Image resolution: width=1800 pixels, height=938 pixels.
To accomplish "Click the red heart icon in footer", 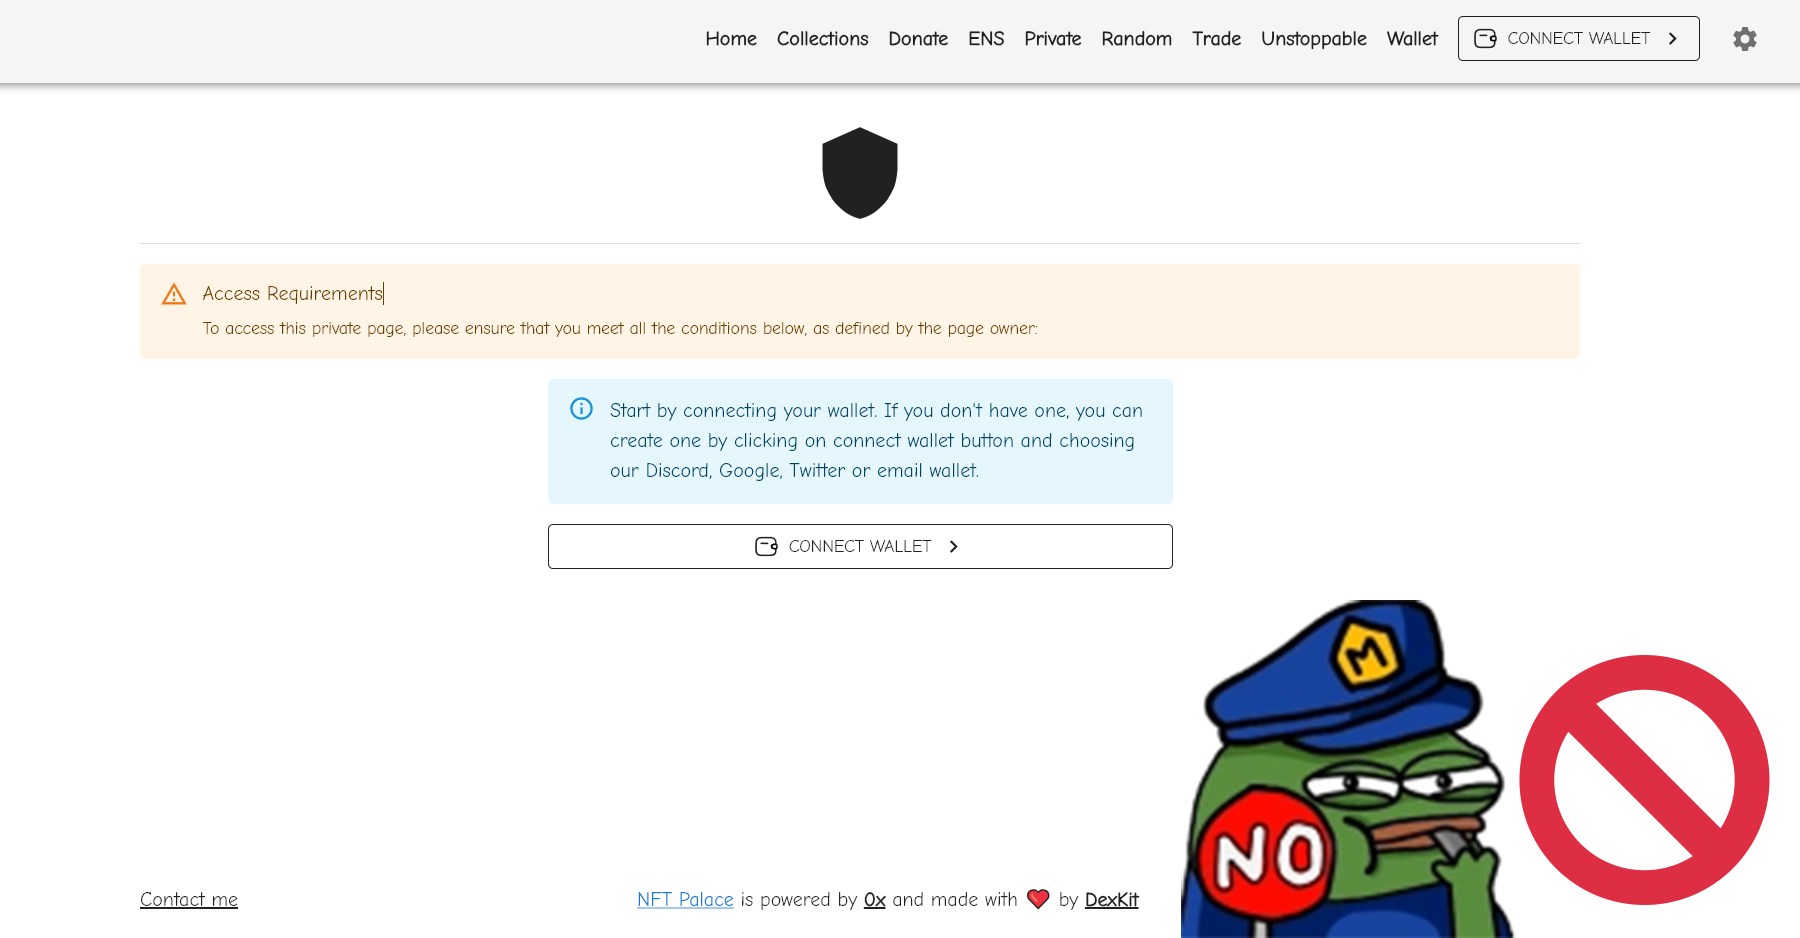I will tap(1038, 899).
